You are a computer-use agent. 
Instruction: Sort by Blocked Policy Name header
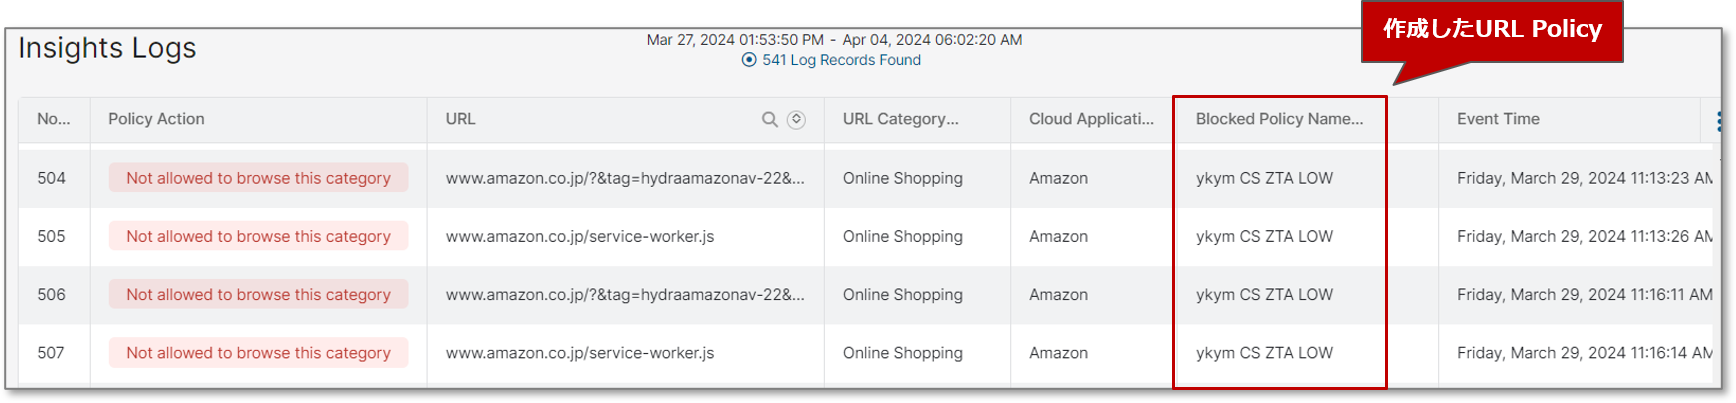(1279, 119)
